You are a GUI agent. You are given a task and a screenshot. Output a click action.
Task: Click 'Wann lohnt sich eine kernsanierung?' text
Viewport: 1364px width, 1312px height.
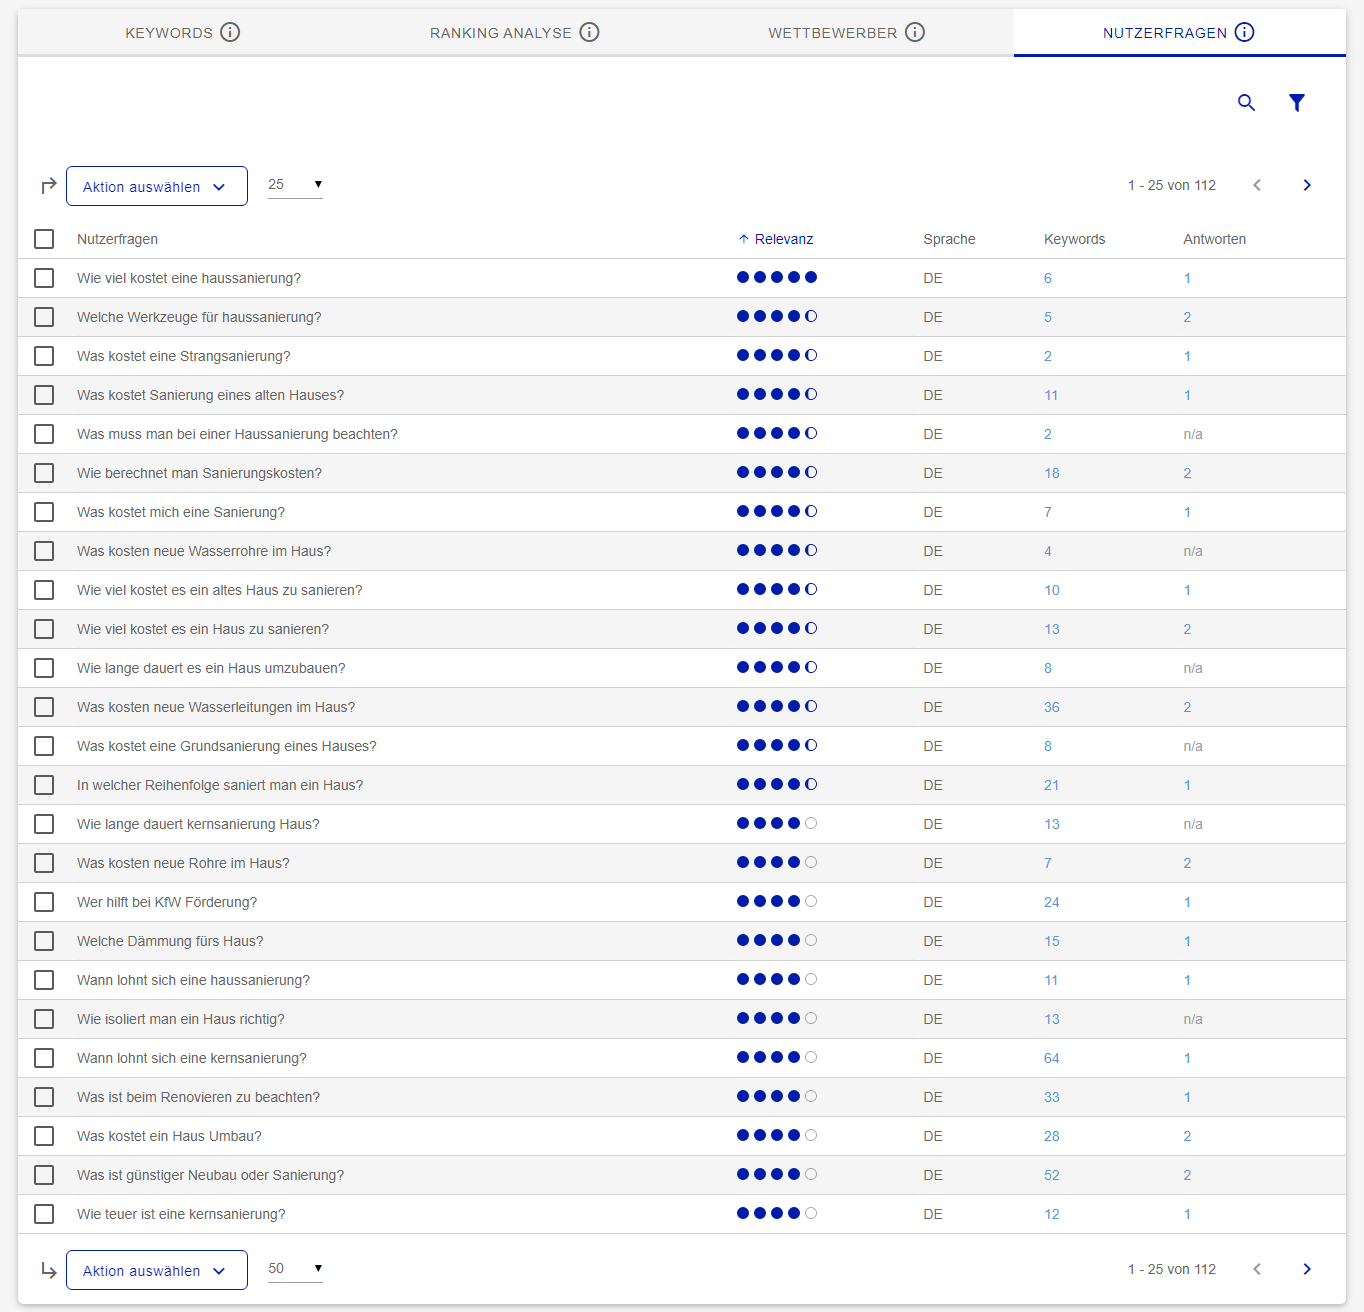(192, 1058)
